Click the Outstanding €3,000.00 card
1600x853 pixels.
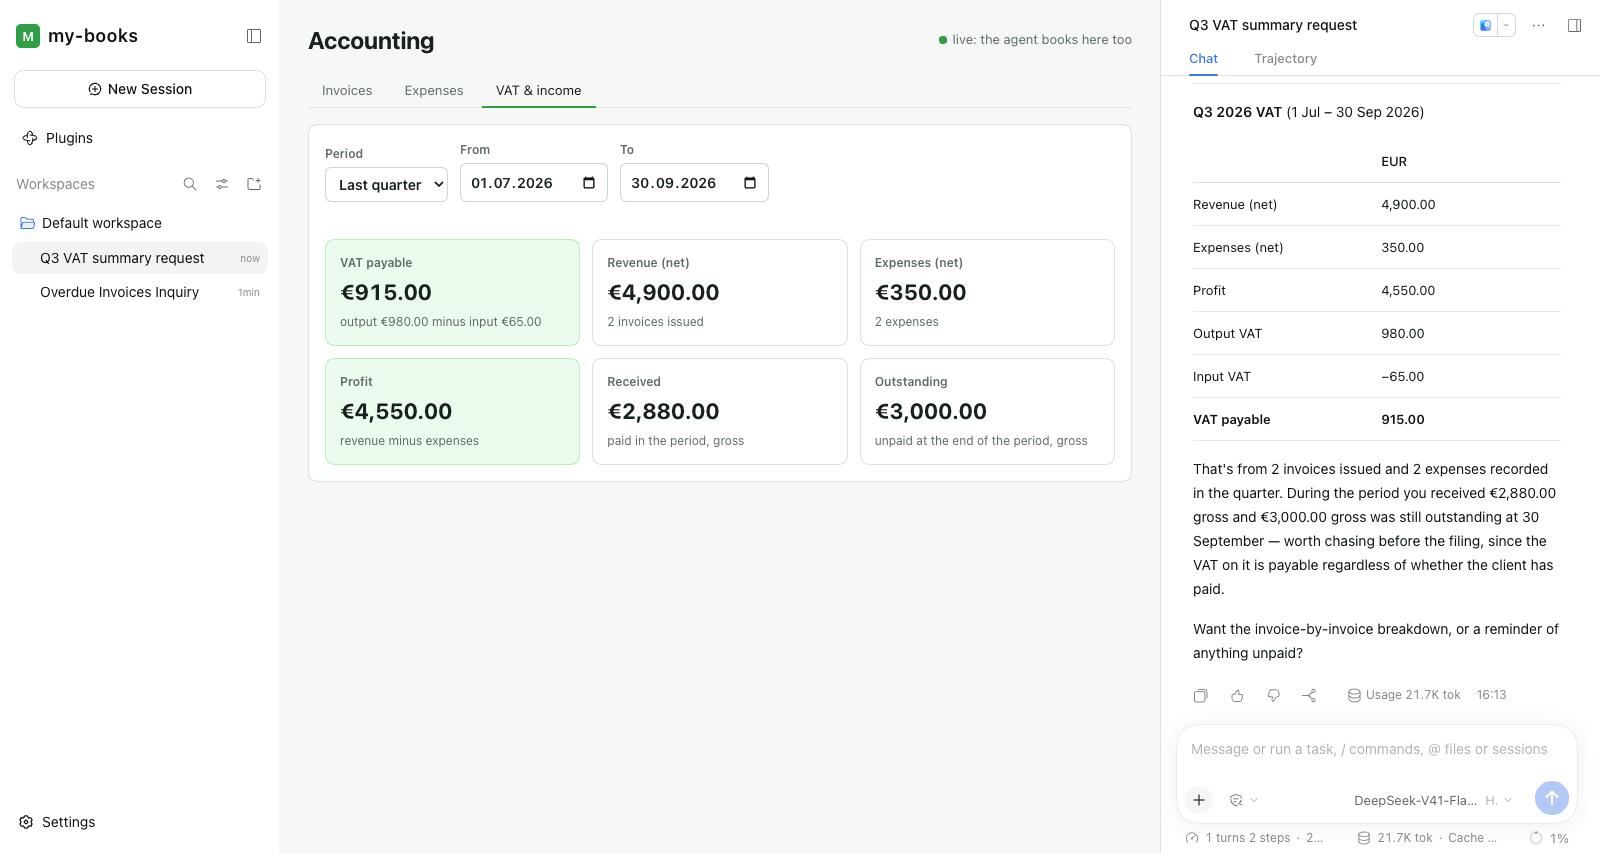(987, 411)
